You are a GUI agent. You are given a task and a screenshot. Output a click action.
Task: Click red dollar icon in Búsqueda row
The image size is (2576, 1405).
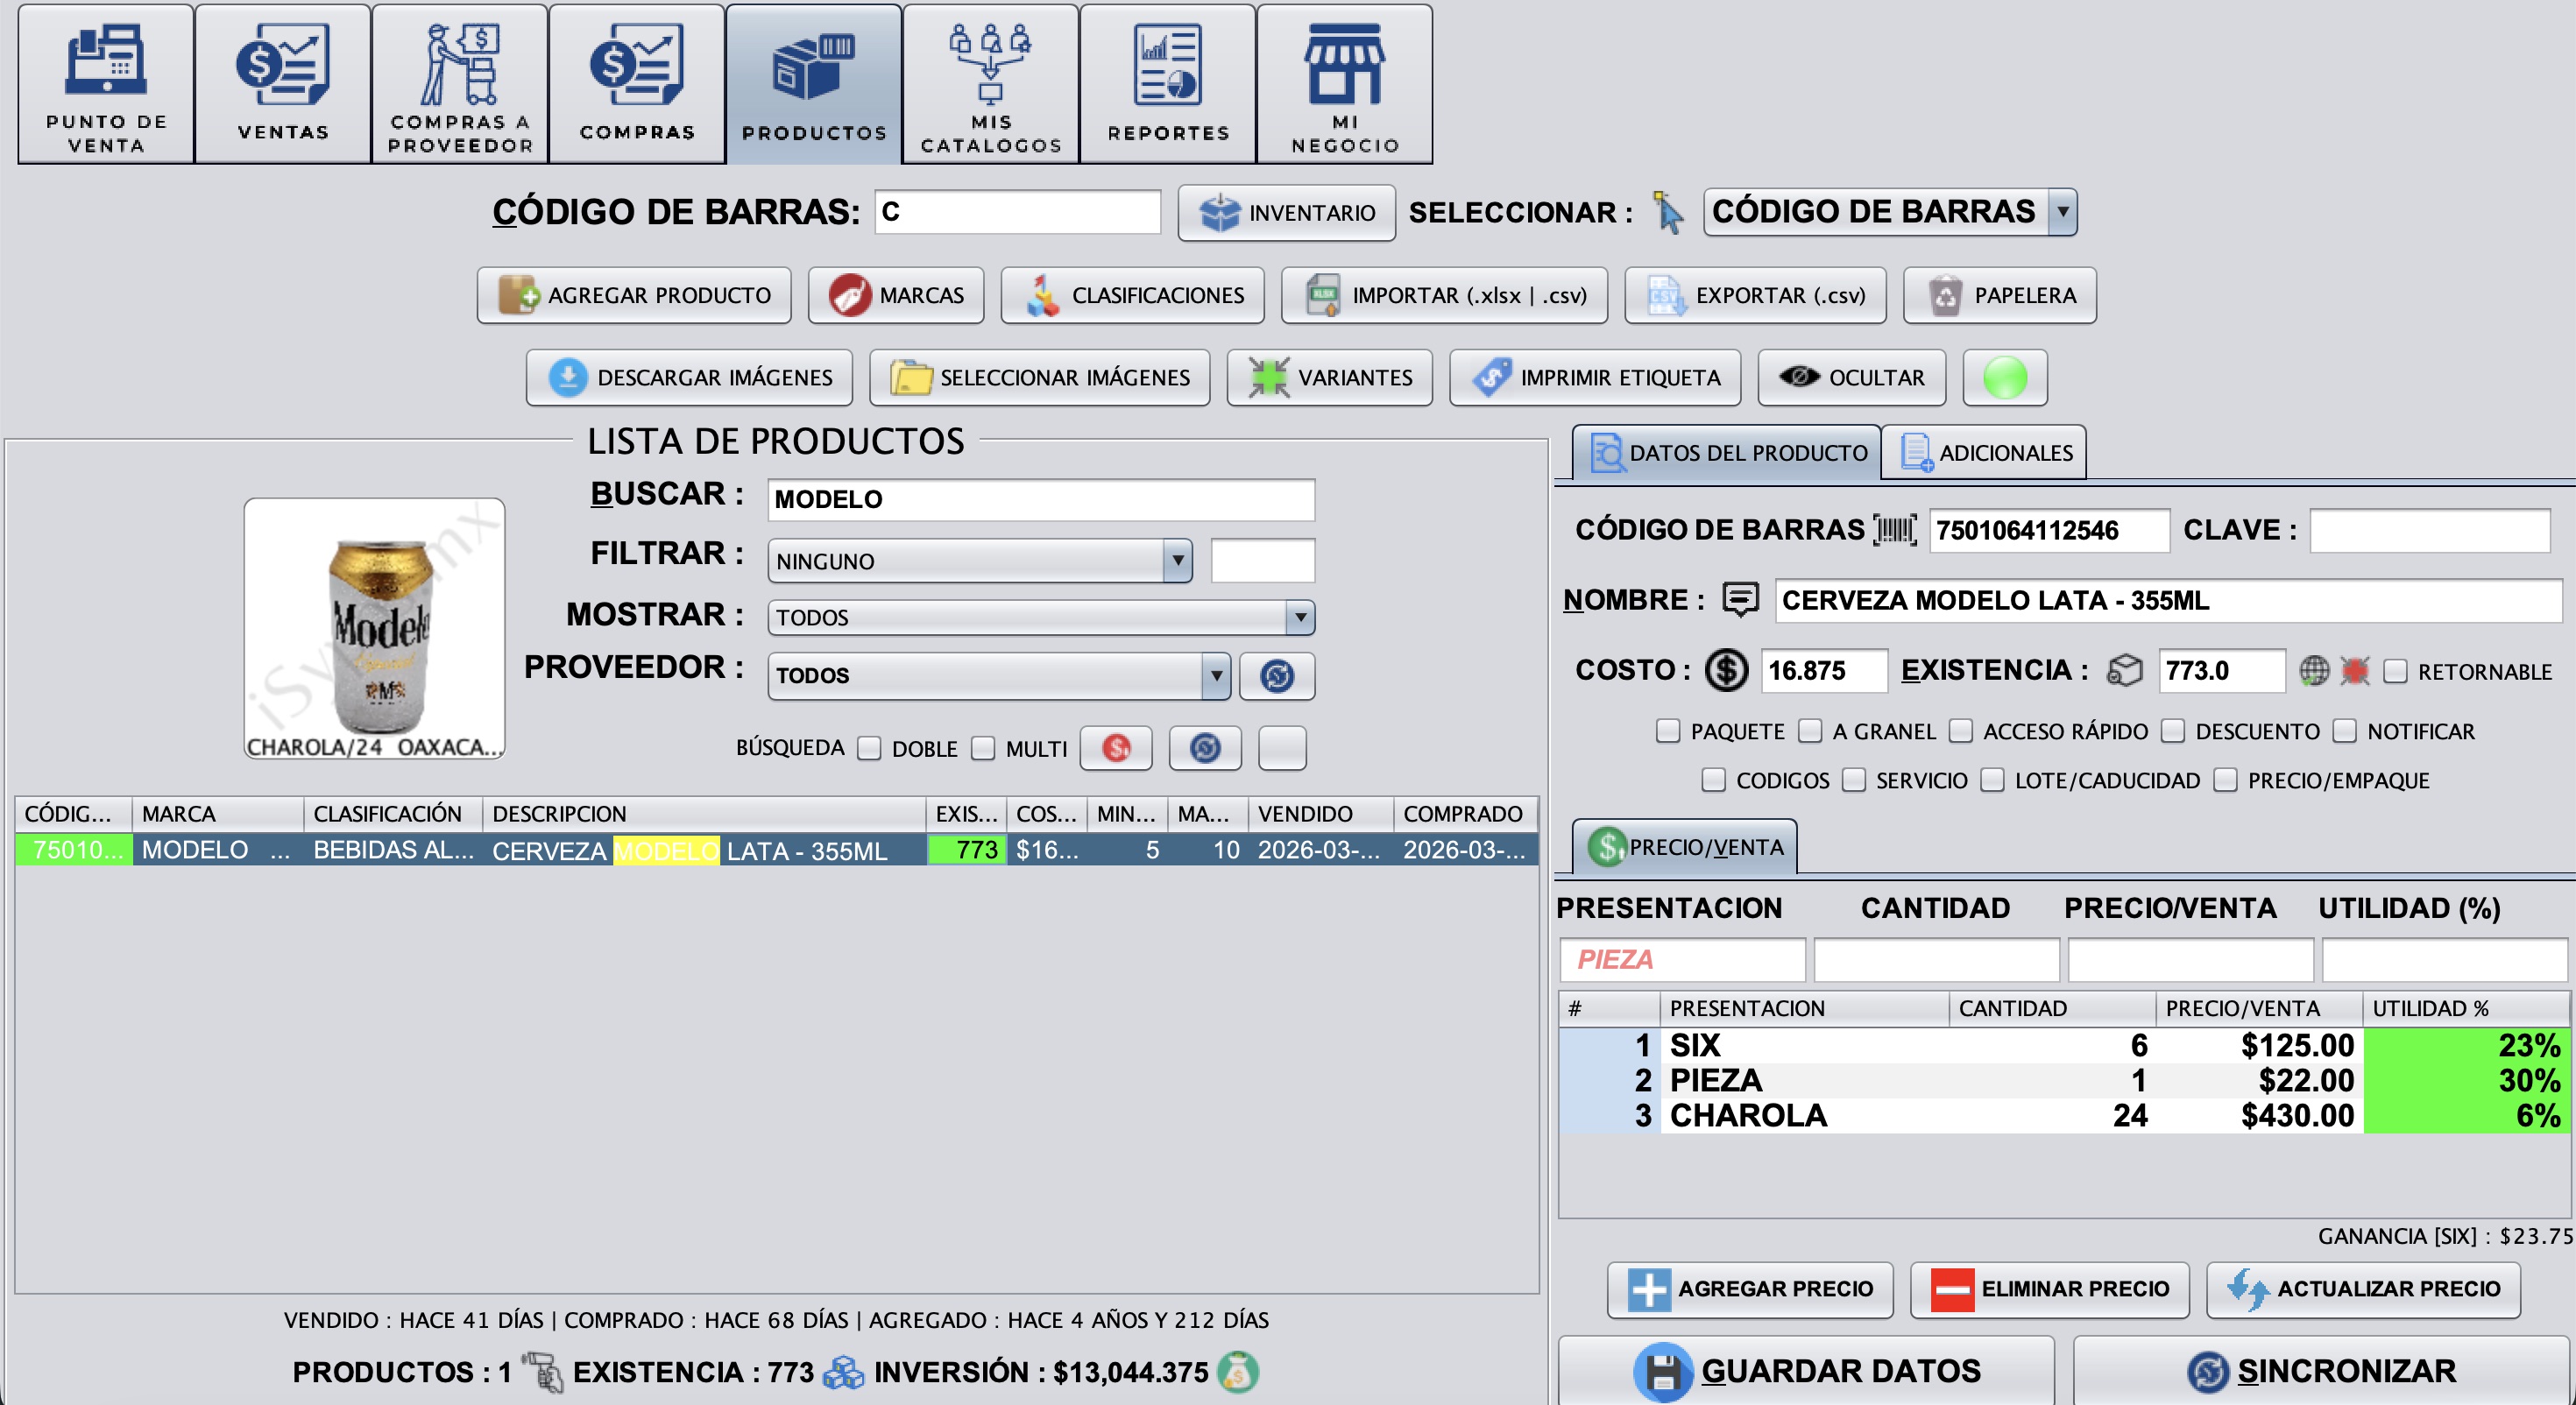pos(1116,748)
